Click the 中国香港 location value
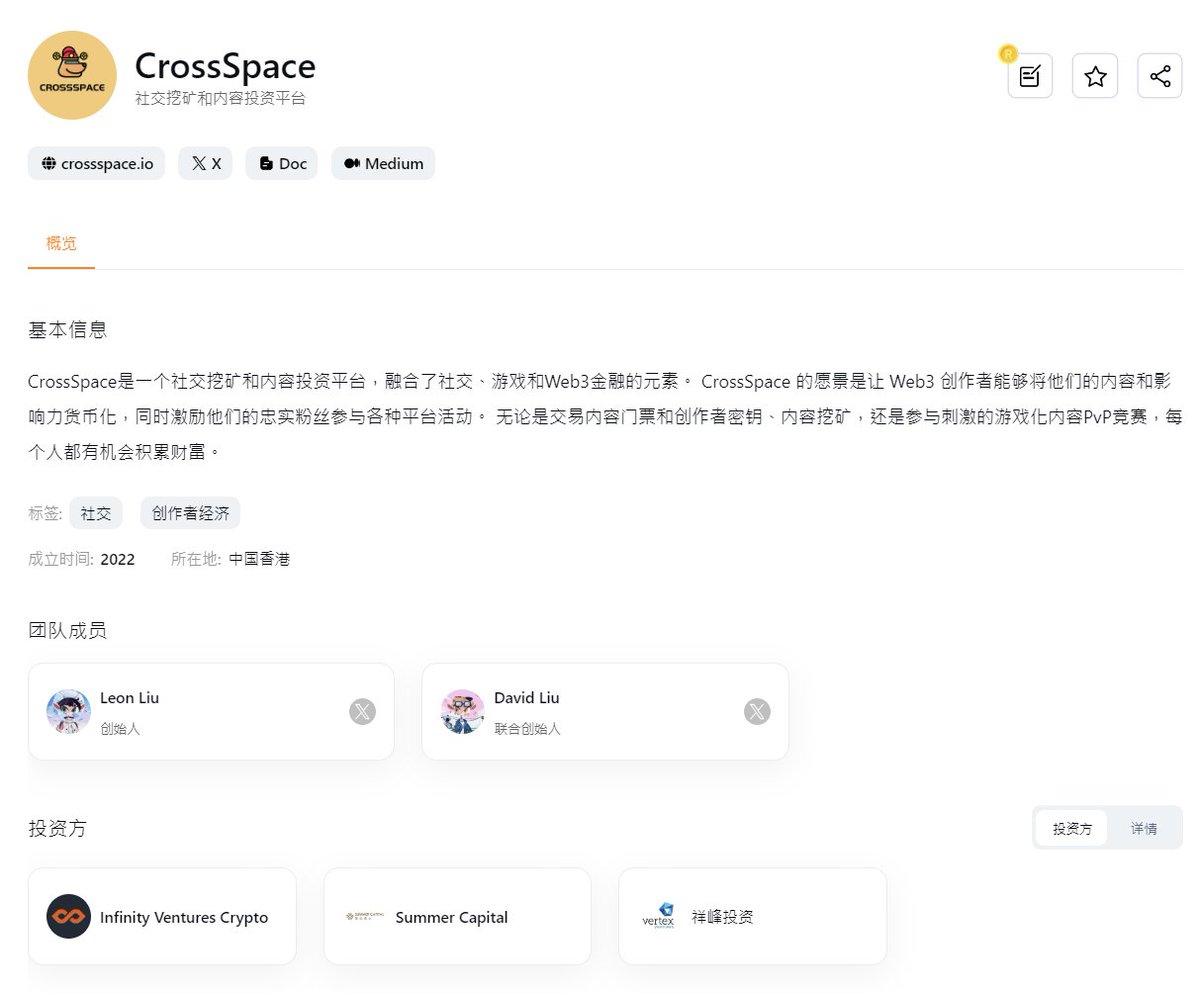Screen dimensions: 1200x994 (x=259, y=559)
